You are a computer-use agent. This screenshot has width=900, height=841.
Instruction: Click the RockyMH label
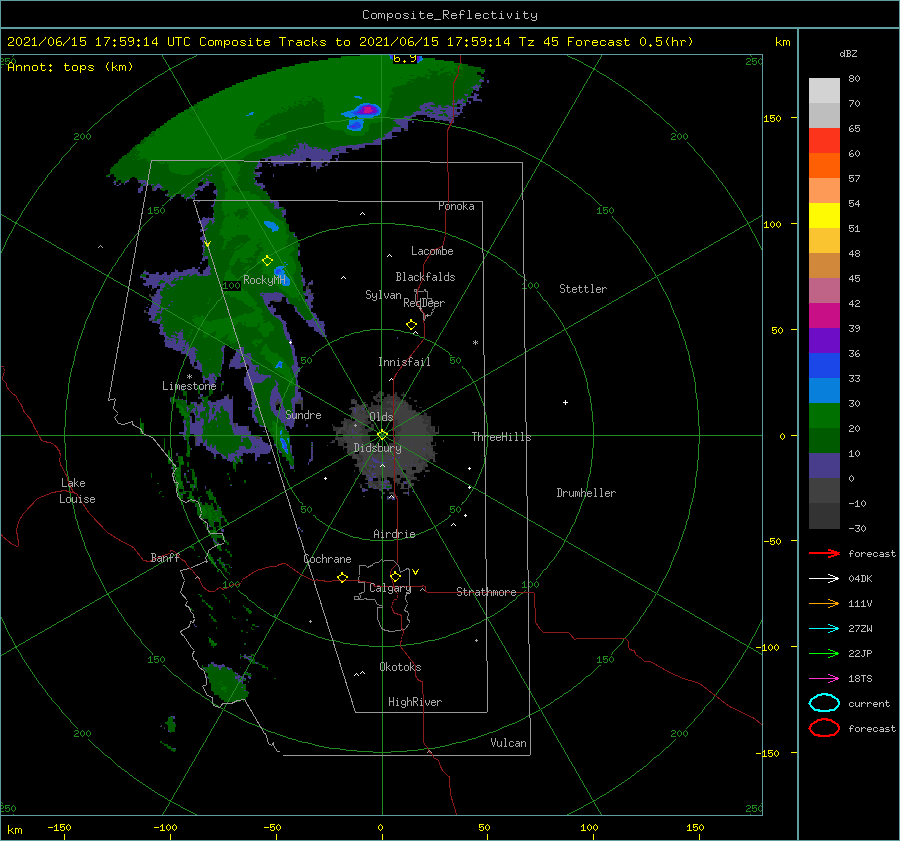(x=264, y=280)
